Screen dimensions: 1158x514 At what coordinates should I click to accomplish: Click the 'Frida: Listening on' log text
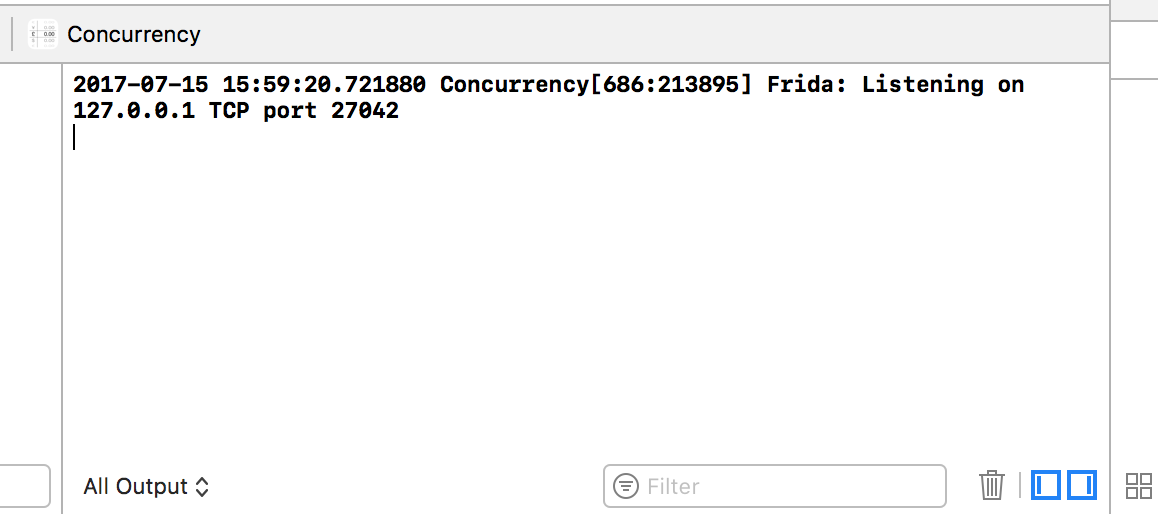896,85
